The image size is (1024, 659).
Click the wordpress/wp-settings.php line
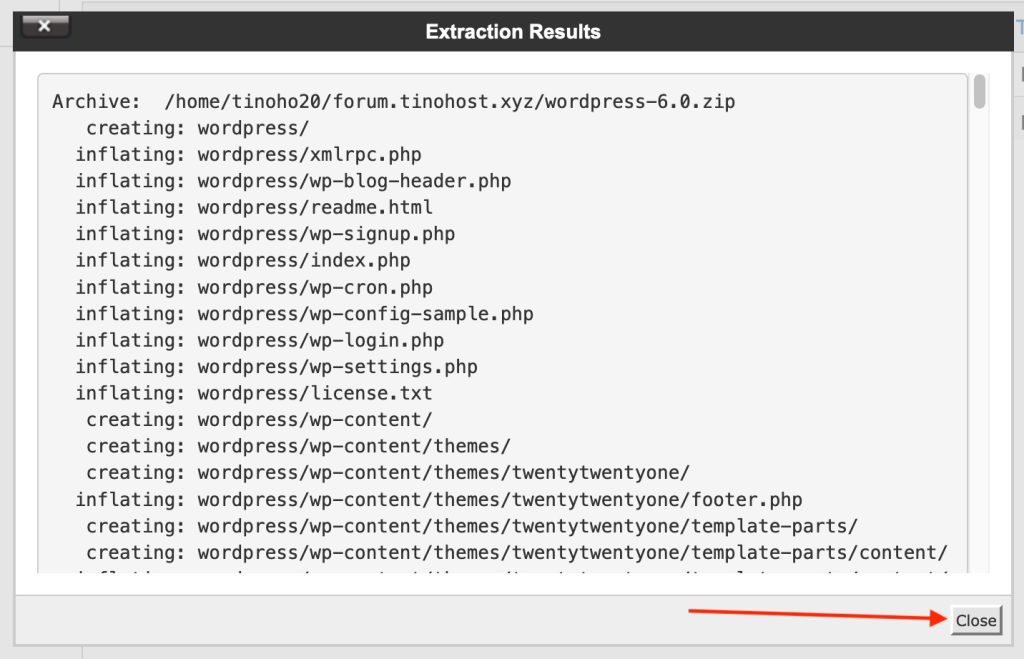click(276, 367)
